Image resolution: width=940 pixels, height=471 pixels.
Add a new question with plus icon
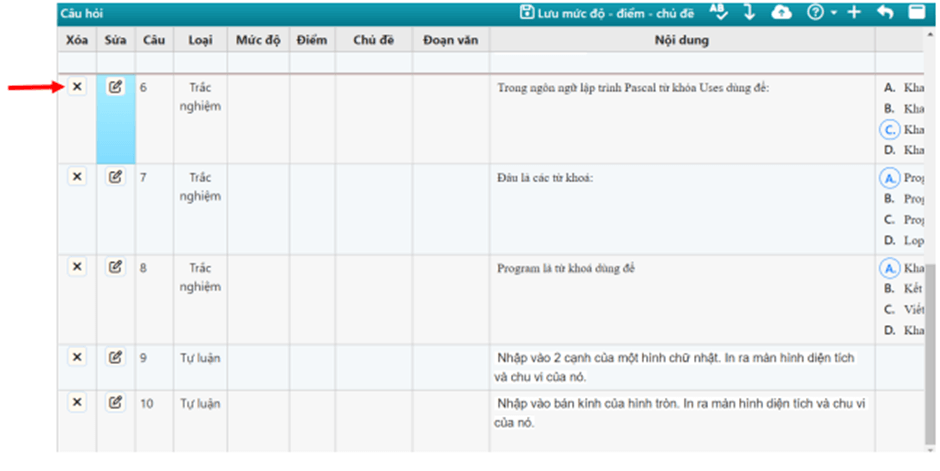click(x=853, y=12)
